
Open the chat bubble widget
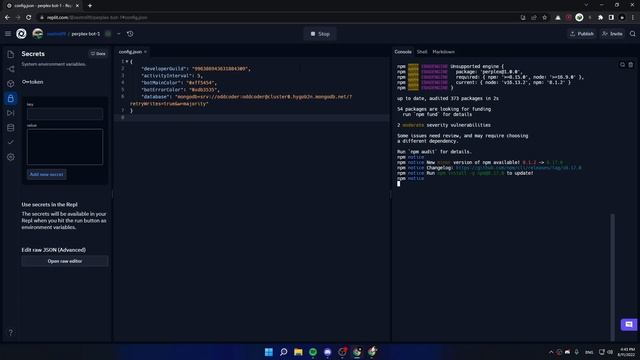[629, 324]
